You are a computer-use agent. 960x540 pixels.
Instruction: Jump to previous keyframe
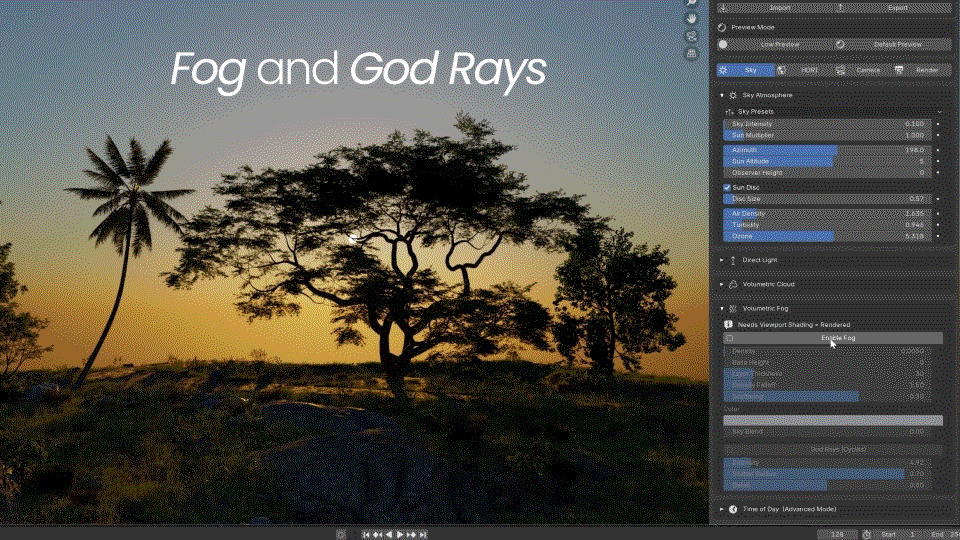coord(377,534)
